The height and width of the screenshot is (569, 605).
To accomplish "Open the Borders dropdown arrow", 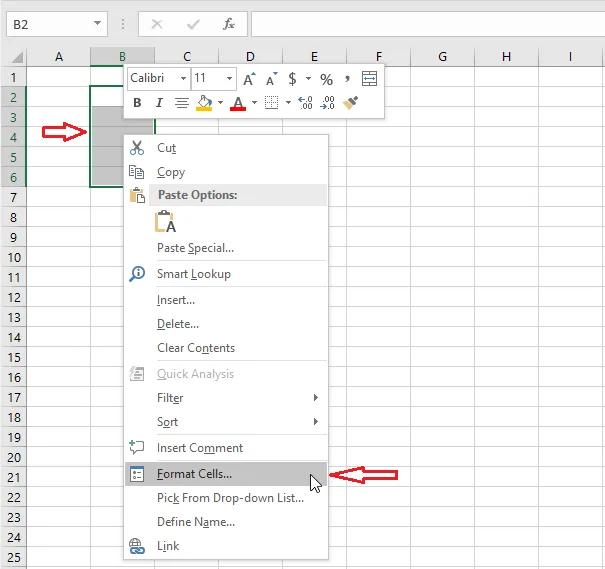I will click(x=288, y=103).
